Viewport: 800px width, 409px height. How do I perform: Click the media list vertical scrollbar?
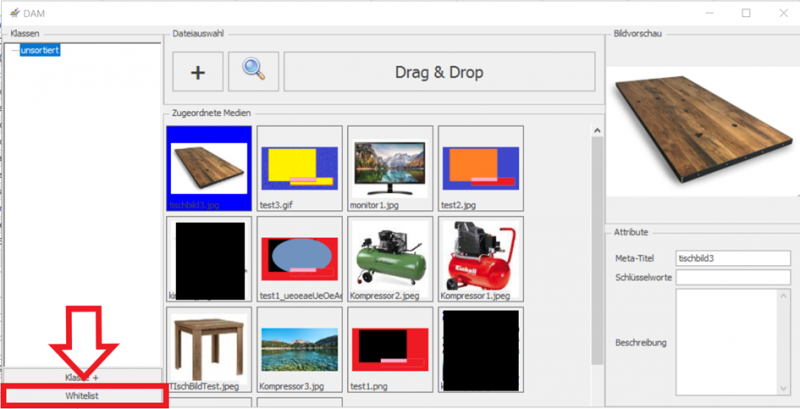598,250
